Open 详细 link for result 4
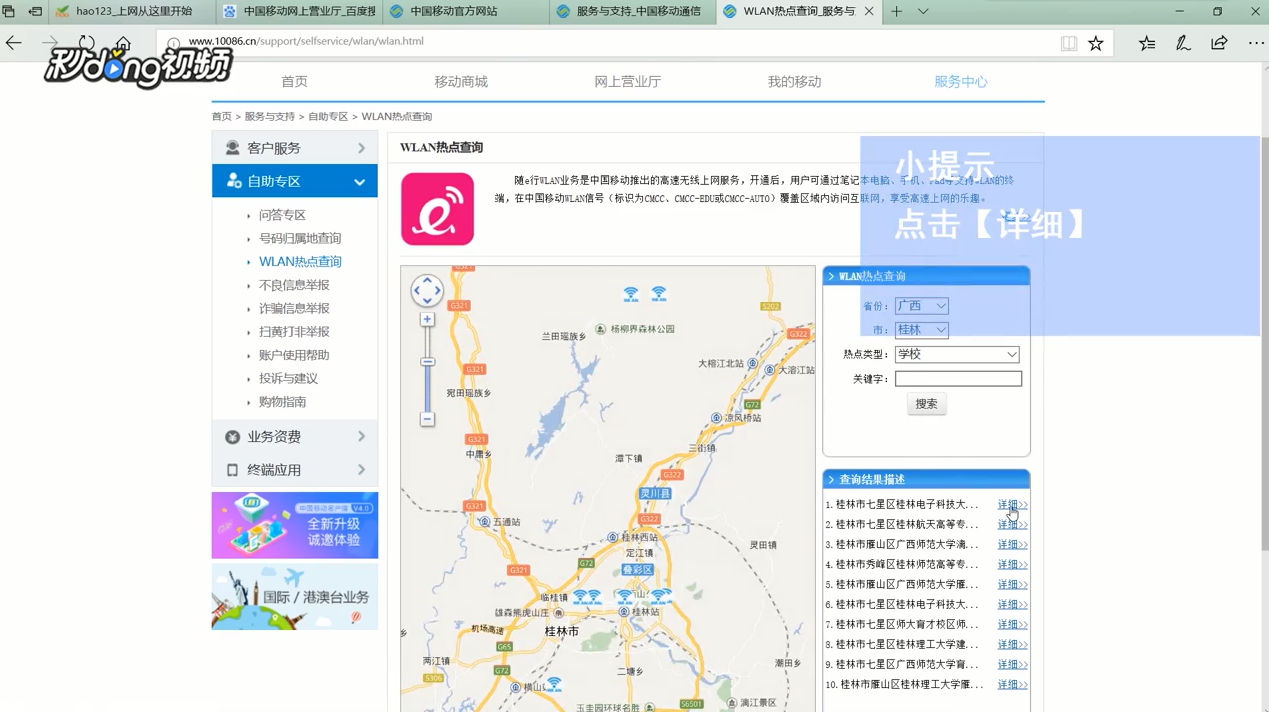This screenshot has width=1269, height=712. point(1012,565)
